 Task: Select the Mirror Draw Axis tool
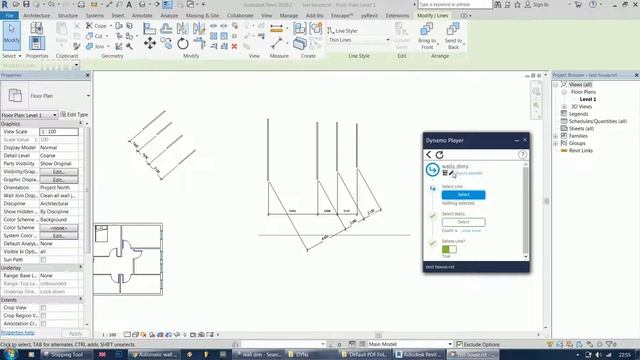[199, 29]
